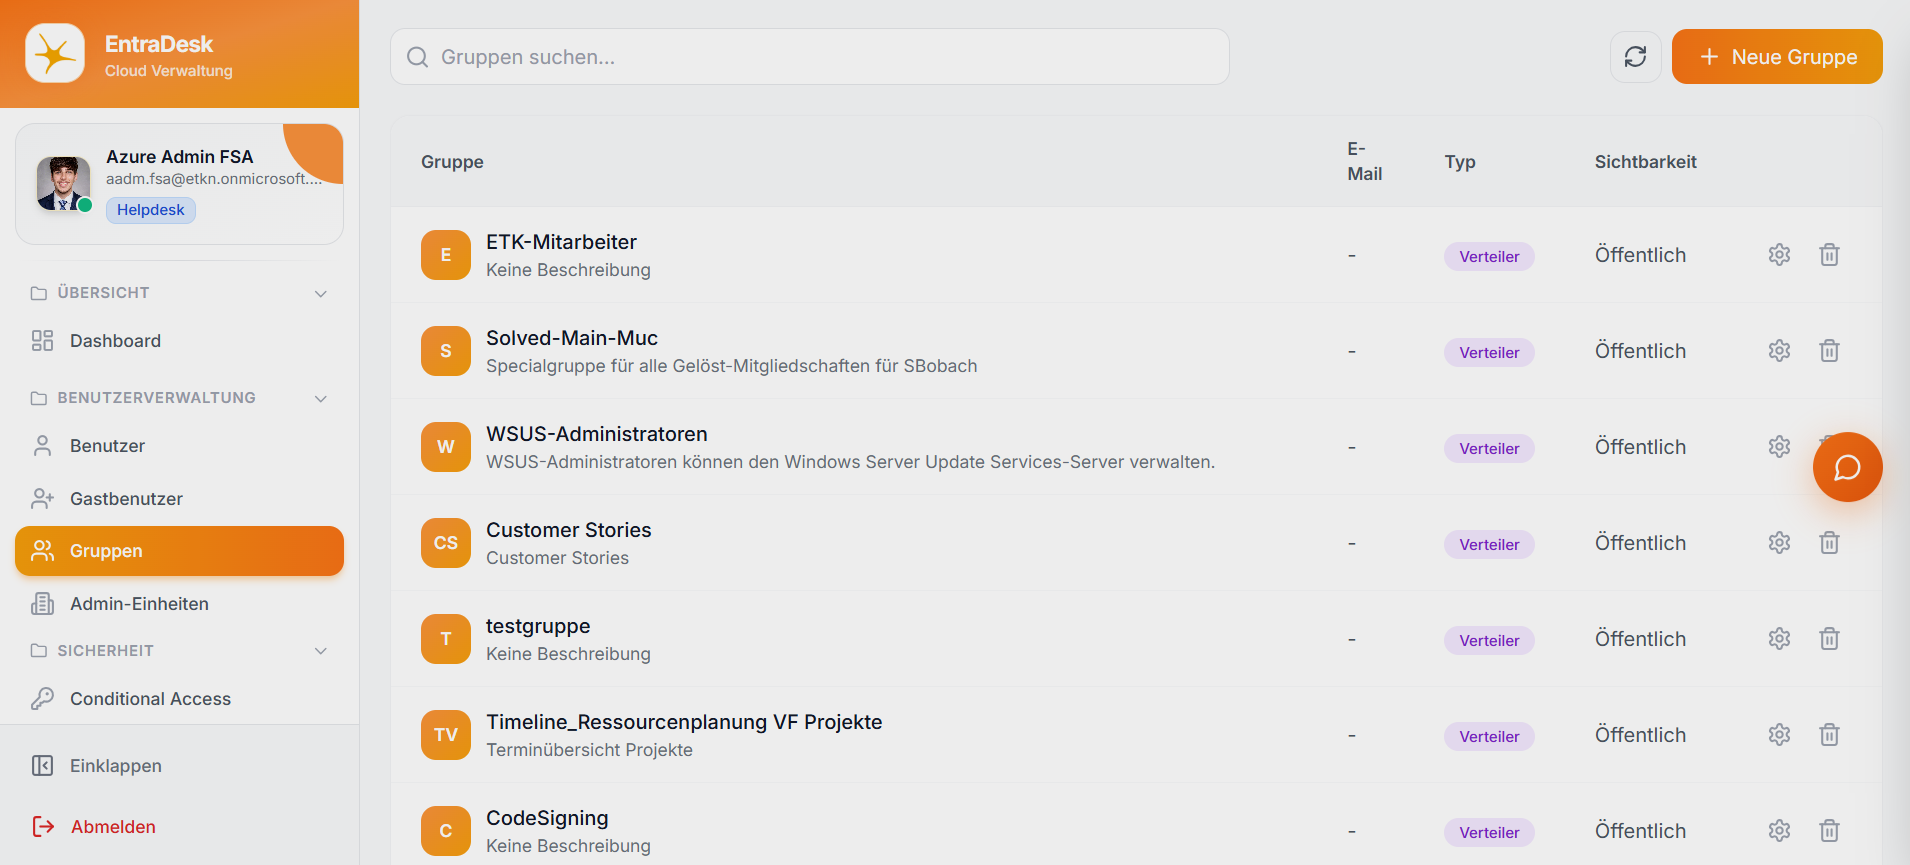Open the testgruppe group name
Image resolution: width=1910 pixels, height=865 pixels.
pos(538,626)
